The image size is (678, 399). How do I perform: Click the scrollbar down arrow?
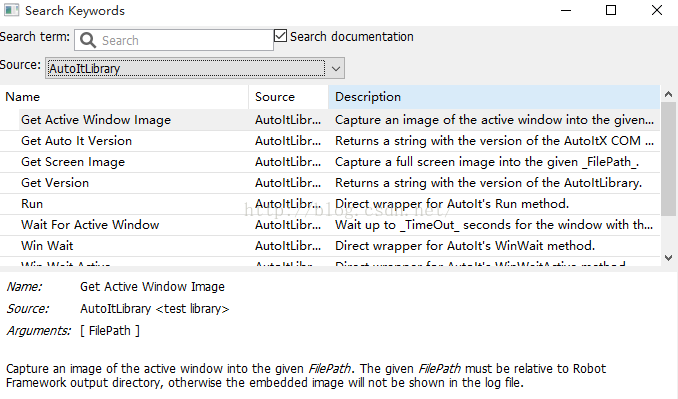tap(668, 258)
